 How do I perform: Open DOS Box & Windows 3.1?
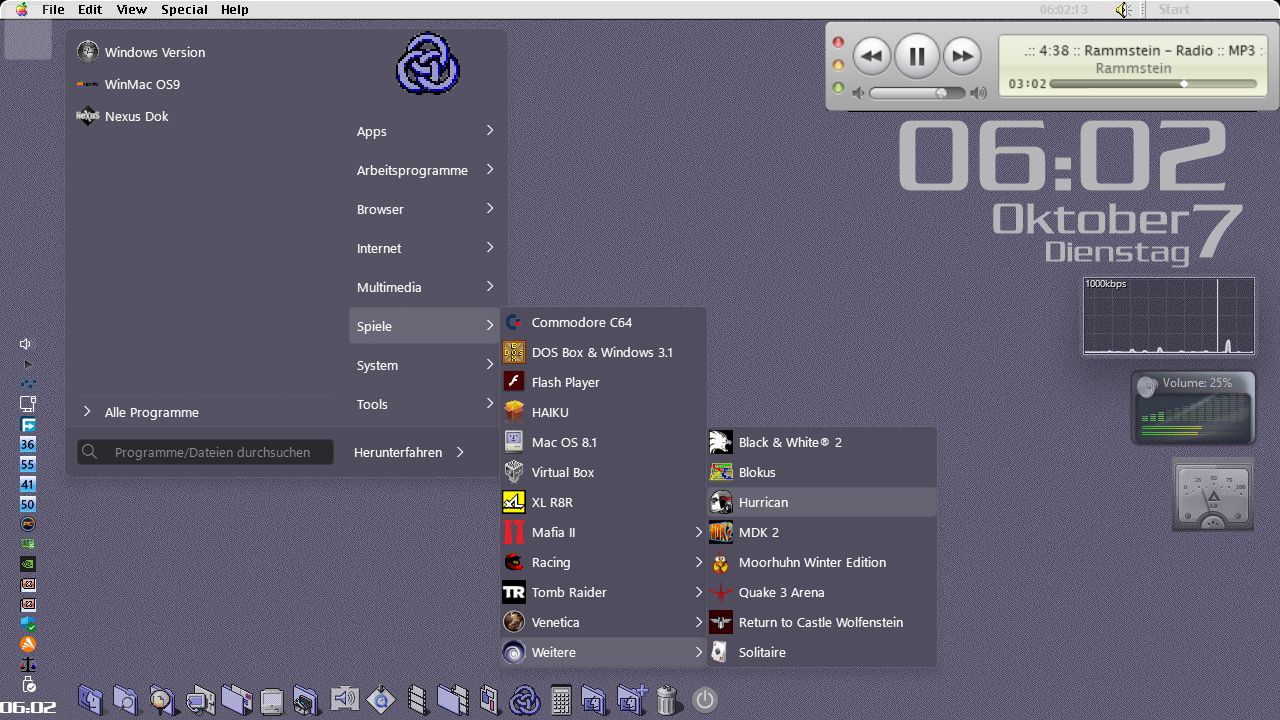click(x=604, y=352)
